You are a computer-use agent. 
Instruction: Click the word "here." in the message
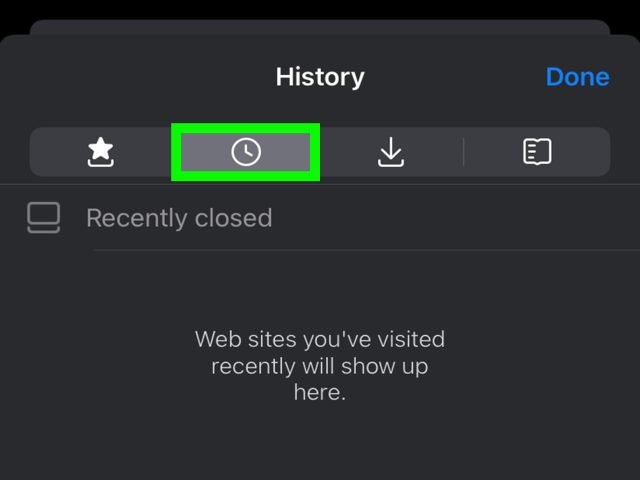(320, 392)
